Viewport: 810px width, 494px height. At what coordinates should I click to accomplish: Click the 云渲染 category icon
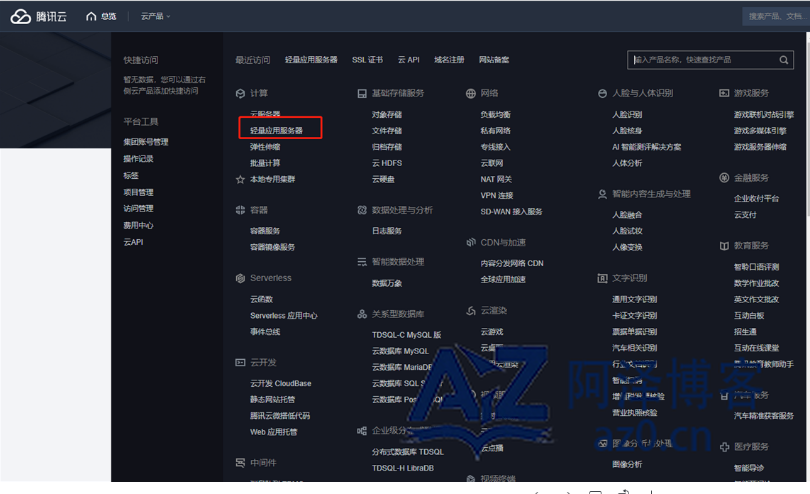point(471,311)
